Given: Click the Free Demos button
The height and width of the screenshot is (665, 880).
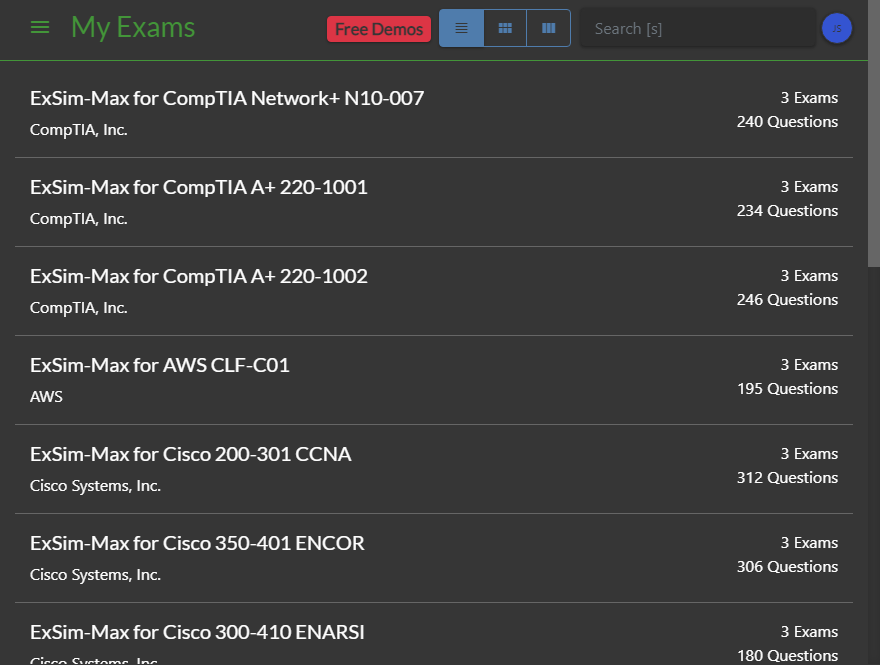Looking at the screenshot, I should click(379, 29).
